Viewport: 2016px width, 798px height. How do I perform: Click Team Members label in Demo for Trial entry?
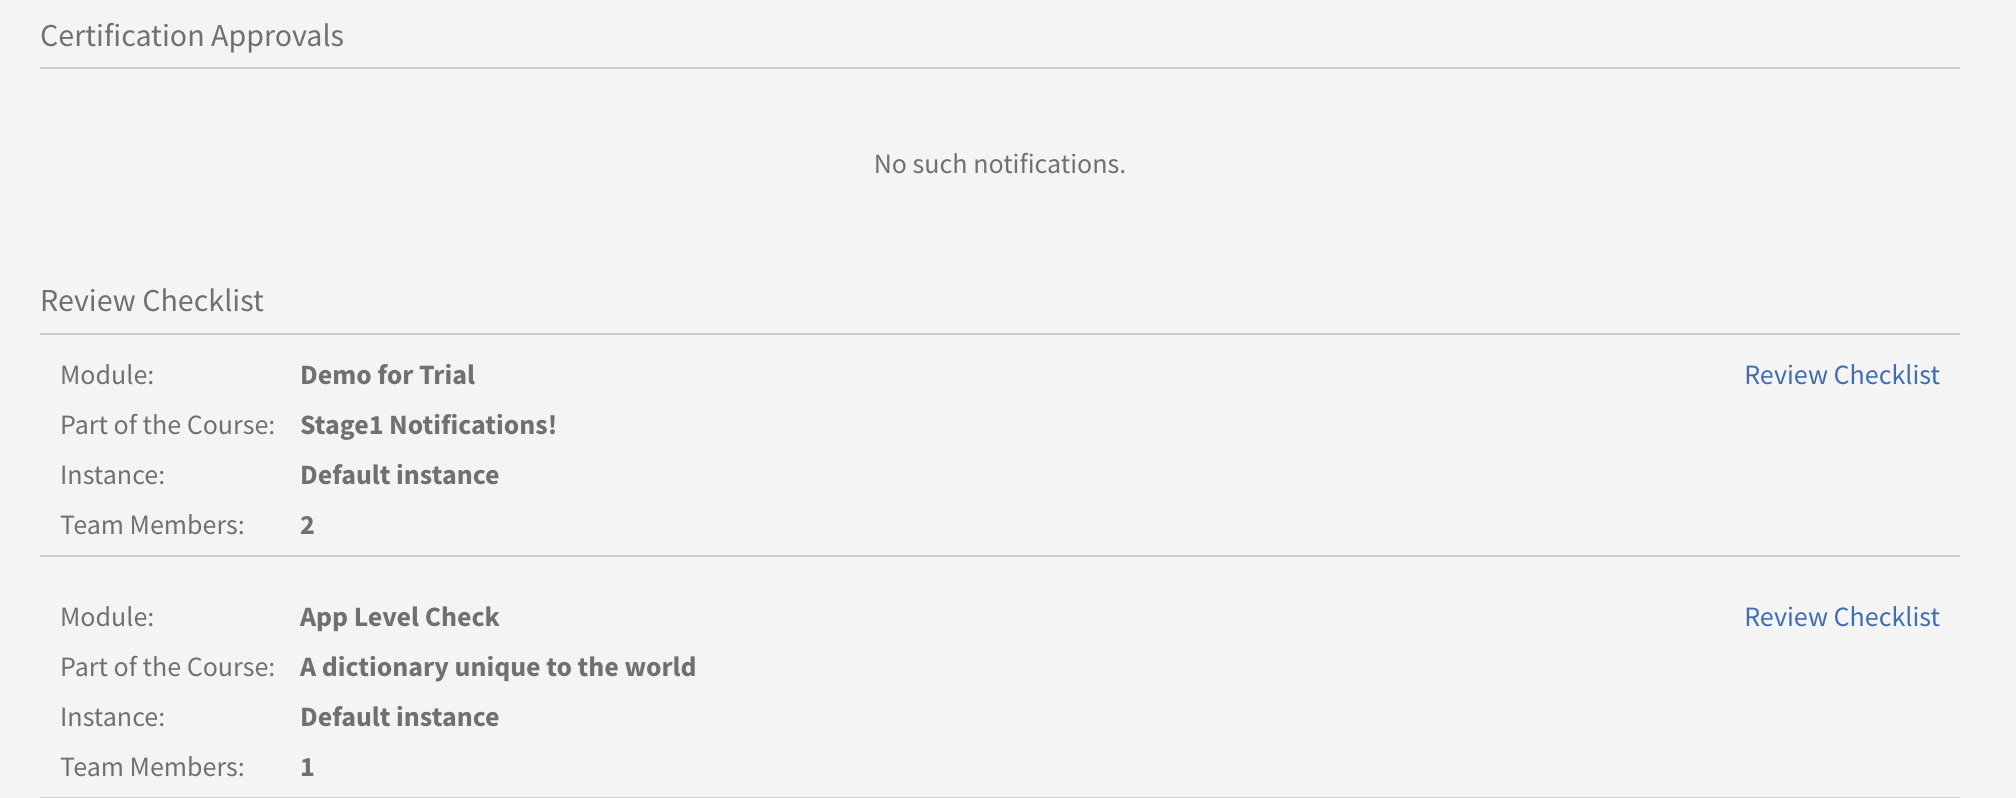(x=152, y=525)
